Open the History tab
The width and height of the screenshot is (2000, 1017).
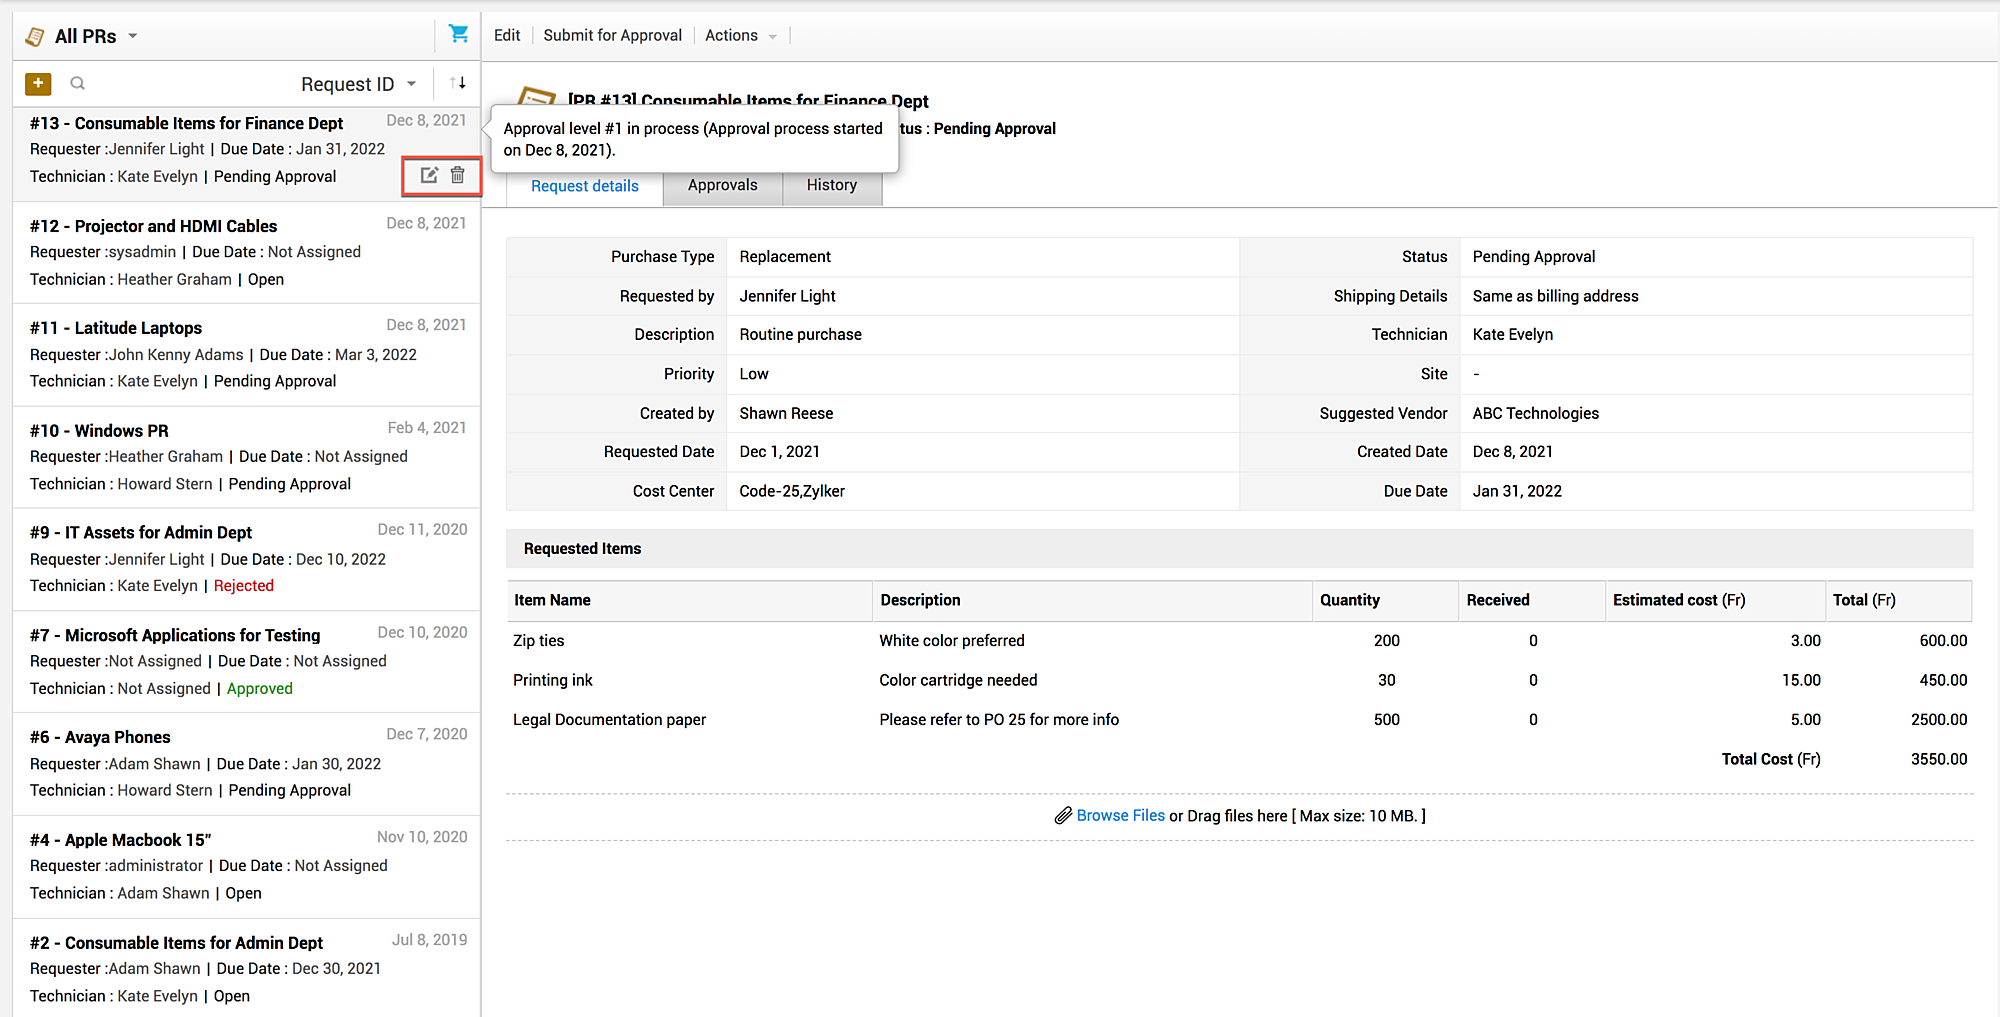click(x=831, y=186)
